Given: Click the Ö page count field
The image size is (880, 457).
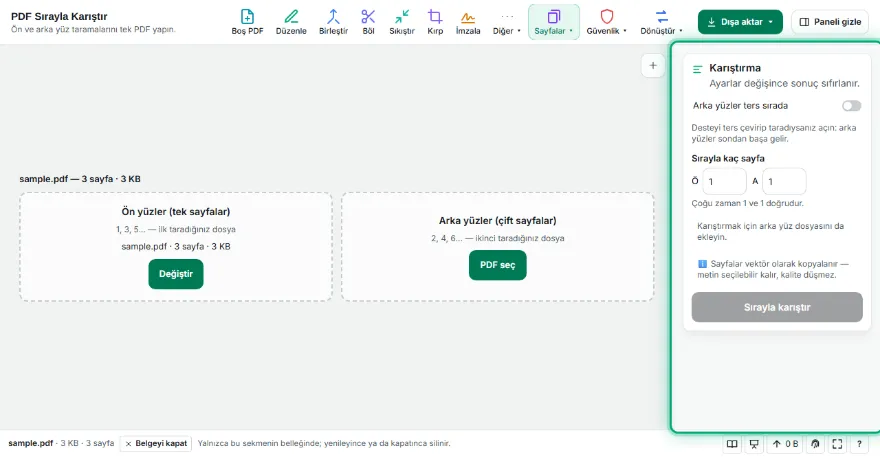Looking at the screenshot, I should point(724,181).
